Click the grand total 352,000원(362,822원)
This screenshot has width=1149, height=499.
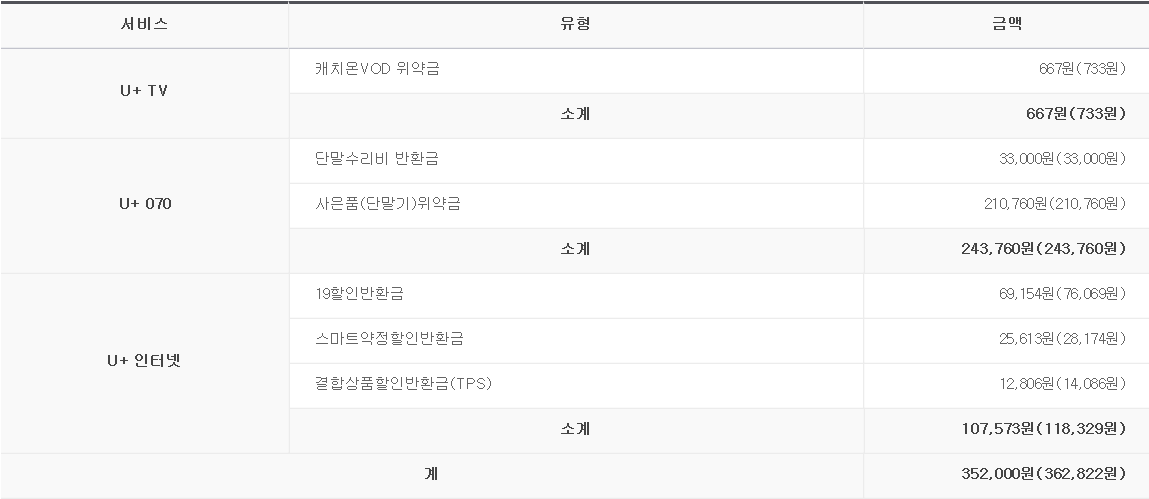tap(1043, 474)
